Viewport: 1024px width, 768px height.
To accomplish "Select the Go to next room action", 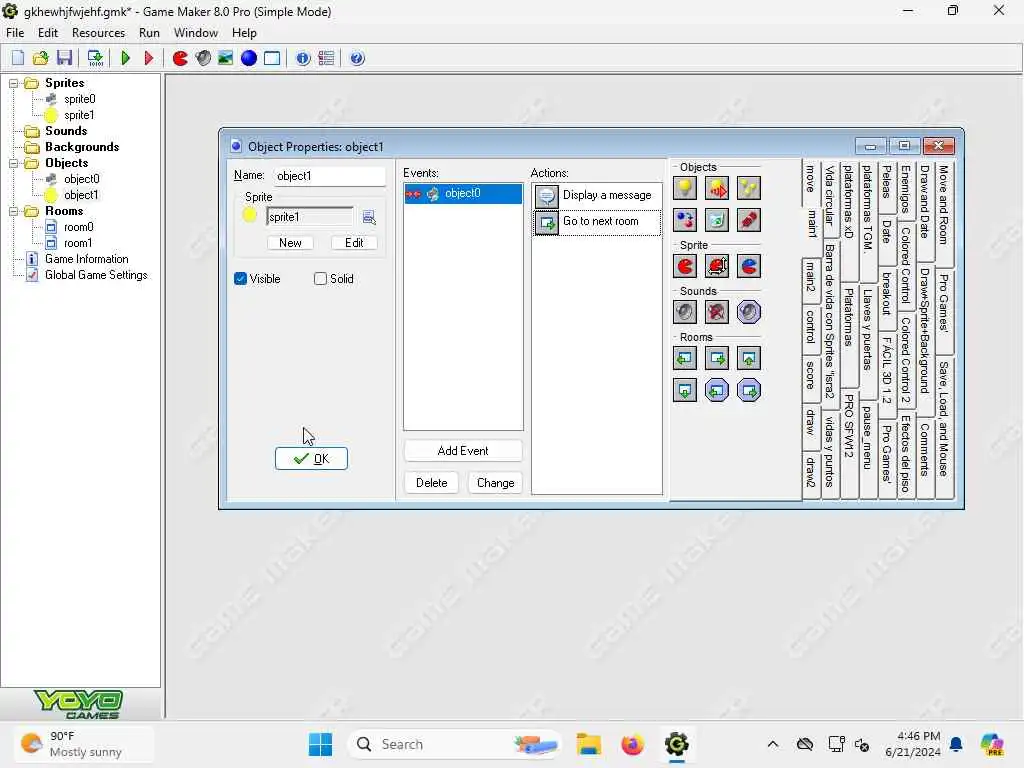I will (x=597, y=222).
